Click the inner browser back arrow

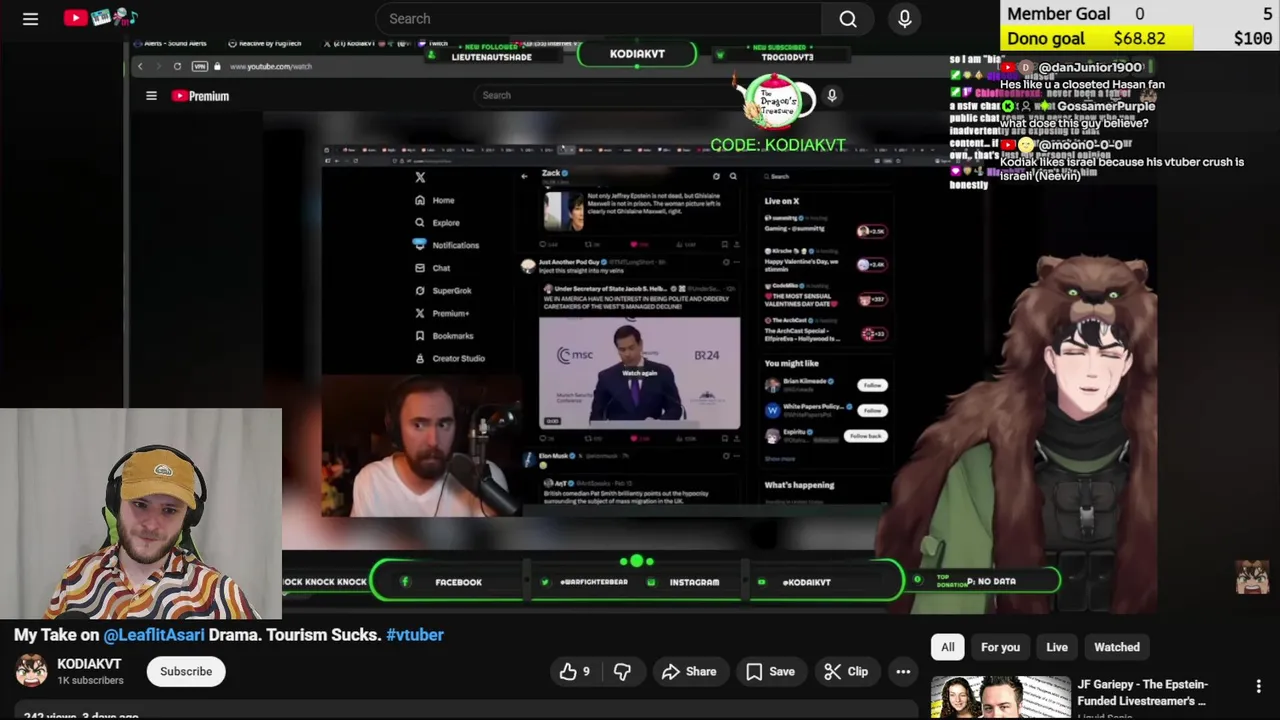140,66
